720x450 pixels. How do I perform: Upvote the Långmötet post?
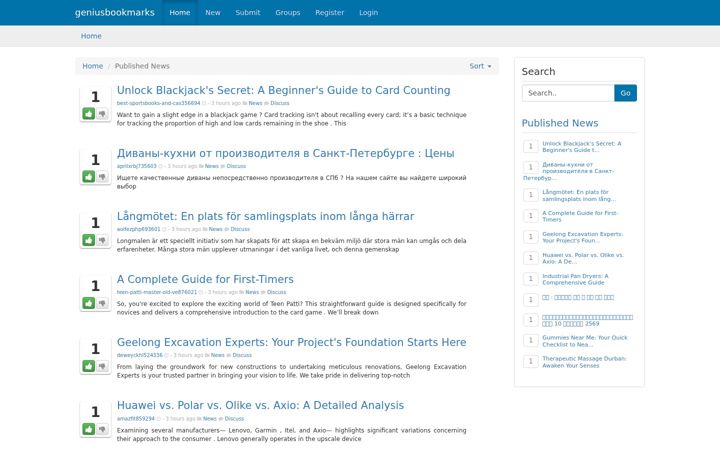tap(89, 240)
